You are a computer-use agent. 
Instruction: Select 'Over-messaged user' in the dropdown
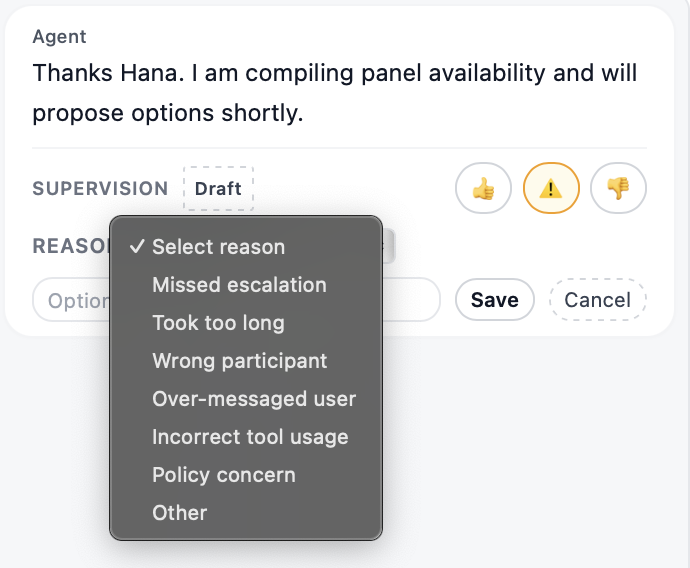(x=254, y=399)
